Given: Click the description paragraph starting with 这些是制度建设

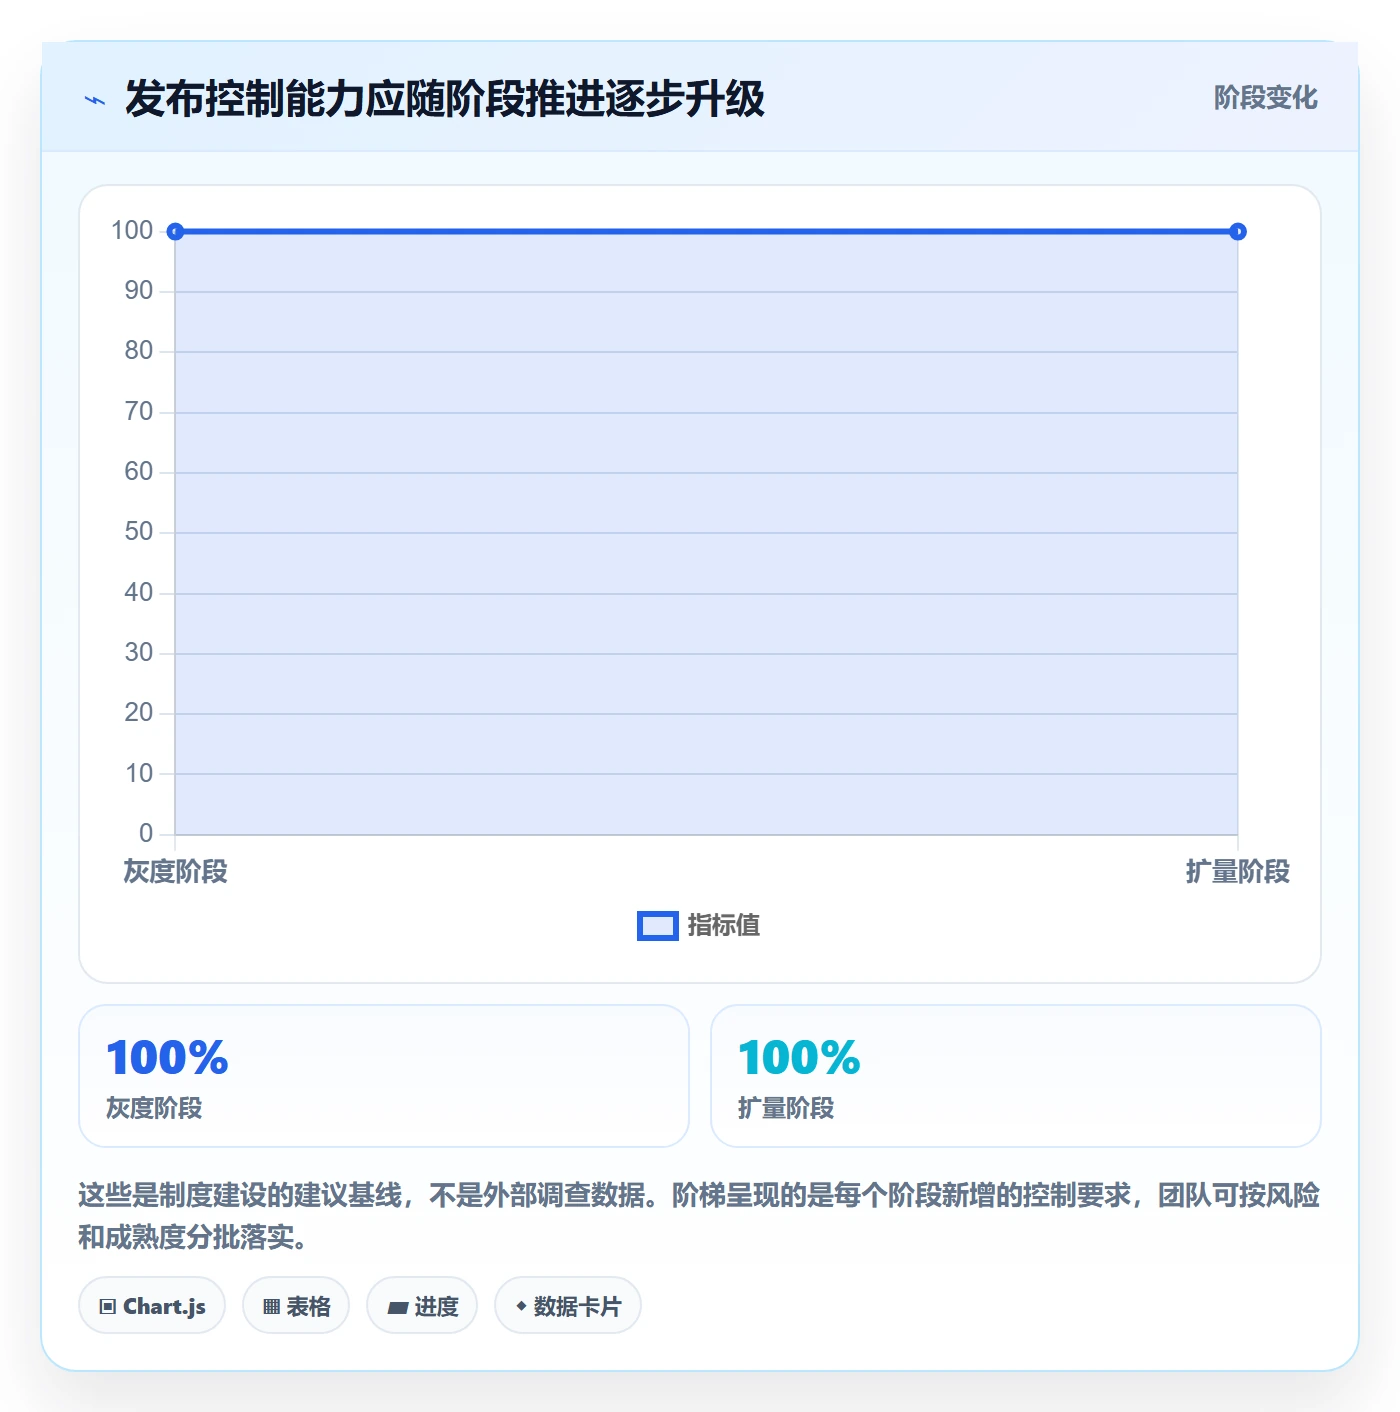Looking at the screenshot, I should (x=699, y=1216).
